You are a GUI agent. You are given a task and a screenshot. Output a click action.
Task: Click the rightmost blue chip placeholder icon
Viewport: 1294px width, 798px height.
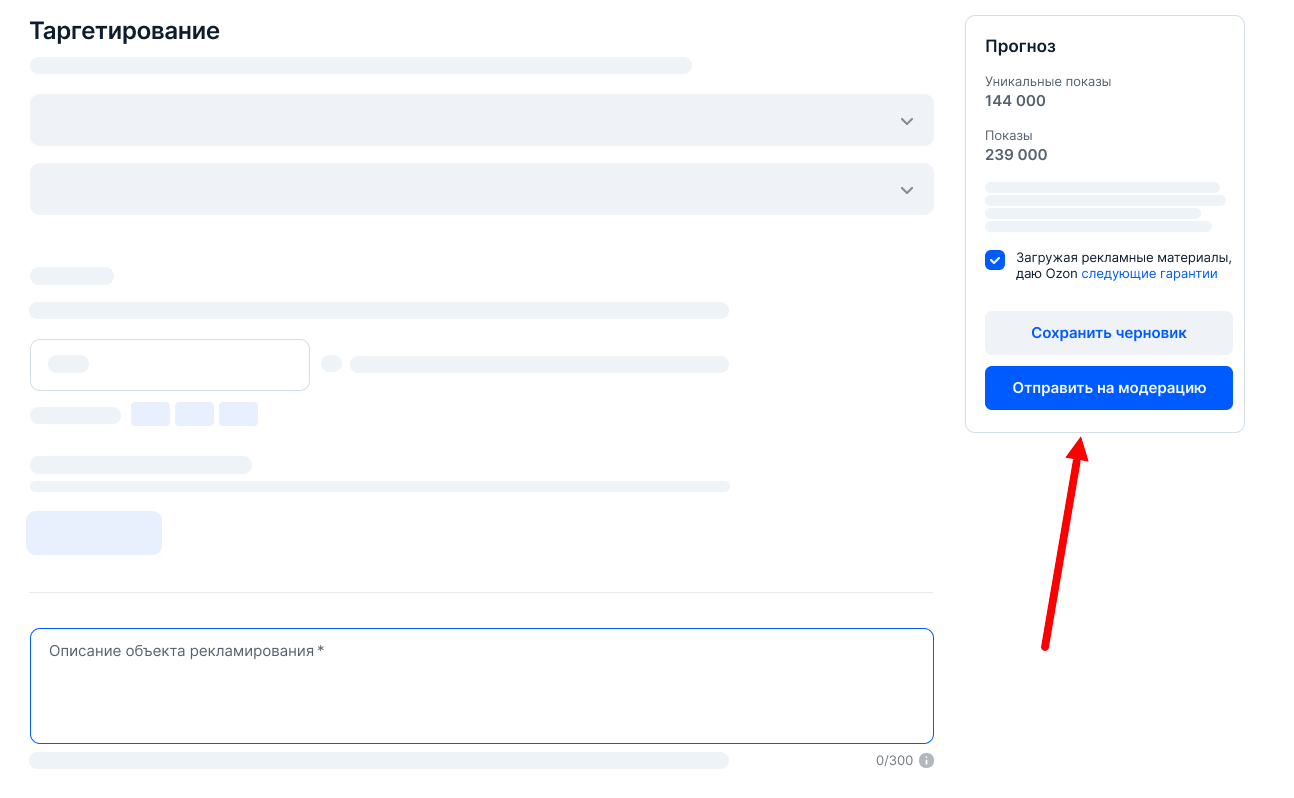(238, 413)
